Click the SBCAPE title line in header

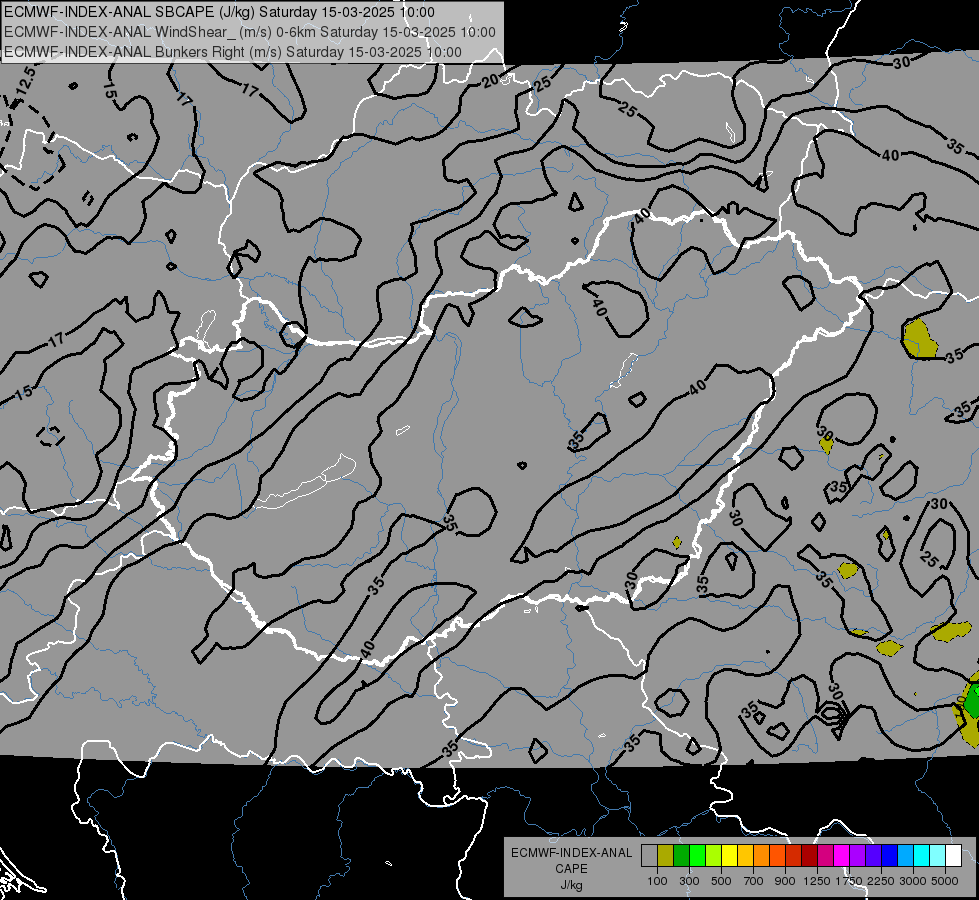pyautogui.click(x=219, y=12)
